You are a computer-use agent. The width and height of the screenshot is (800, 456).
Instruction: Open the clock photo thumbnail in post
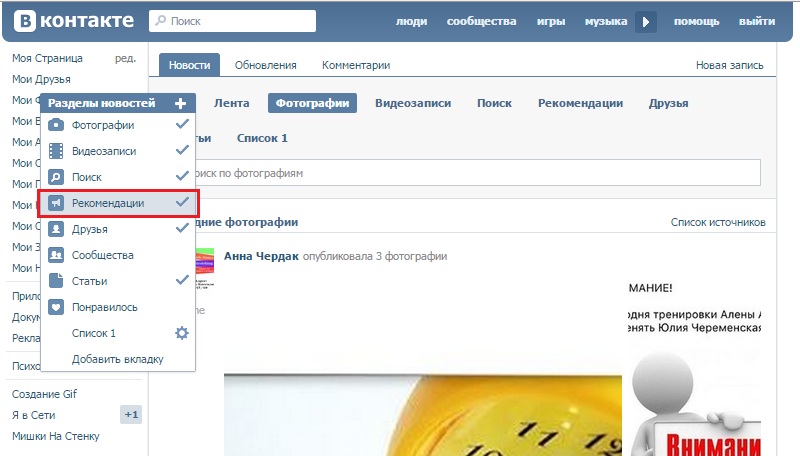tap(422, 415)
